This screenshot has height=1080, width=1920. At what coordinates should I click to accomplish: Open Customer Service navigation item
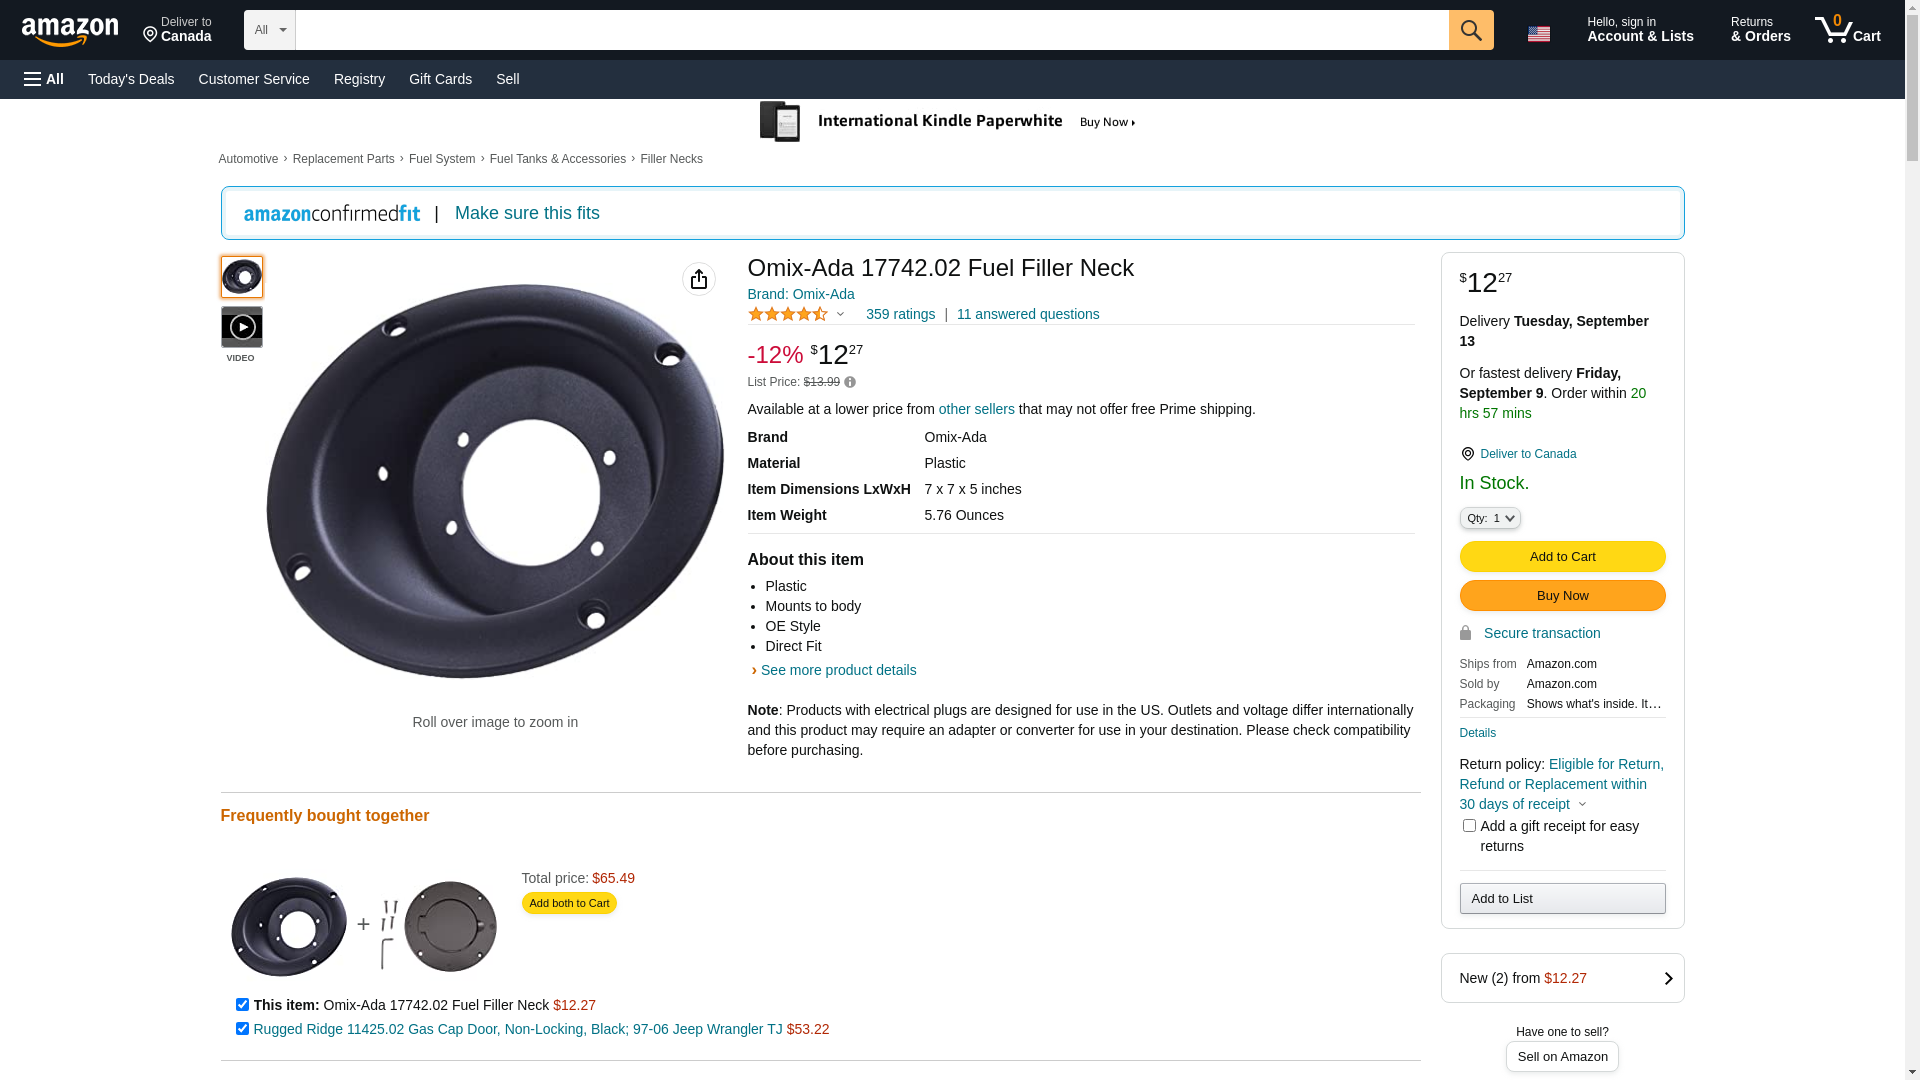coord(254,79)
